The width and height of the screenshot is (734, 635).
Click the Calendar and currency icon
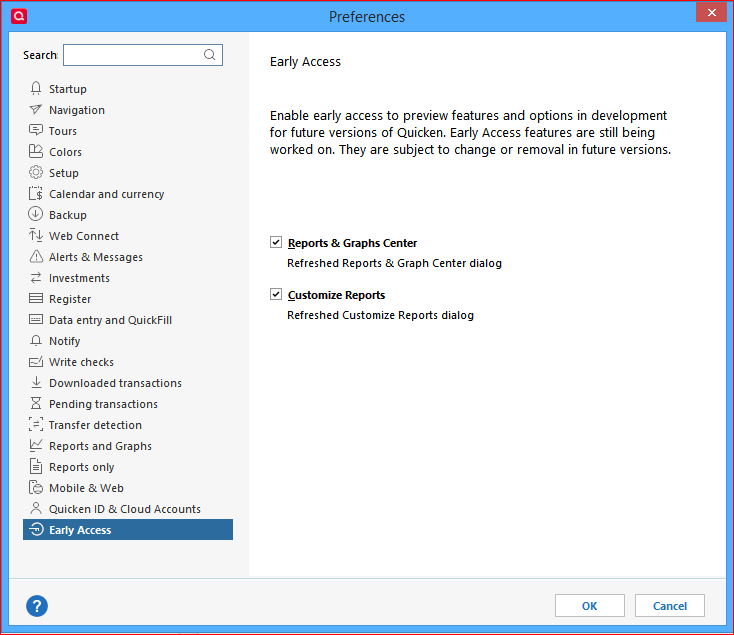point(36,193)
